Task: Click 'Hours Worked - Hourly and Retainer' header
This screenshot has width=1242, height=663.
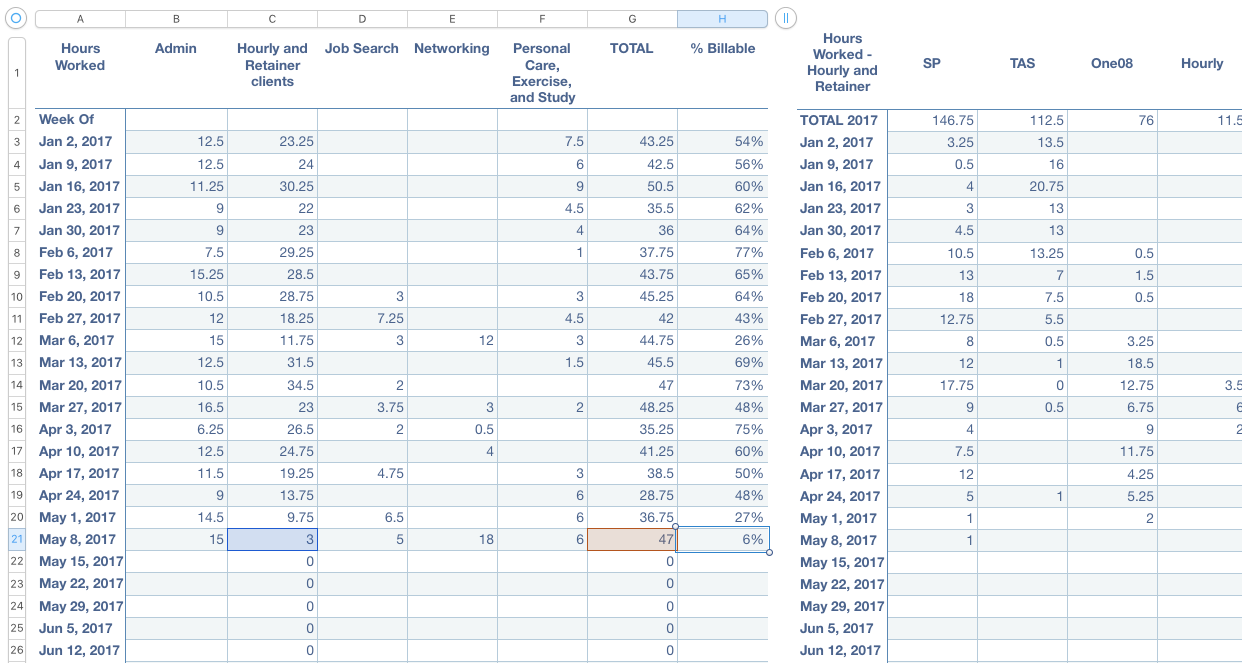Action: pos(842,62)
